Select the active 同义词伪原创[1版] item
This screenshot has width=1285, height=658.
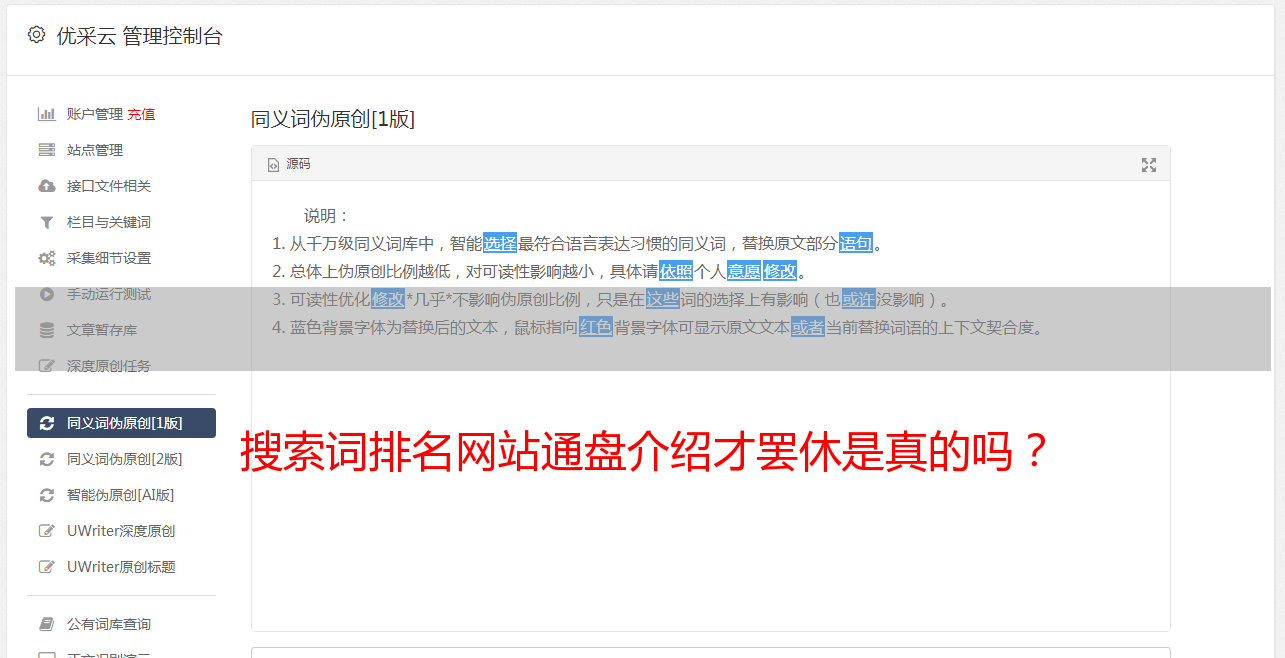click(121, 423)
